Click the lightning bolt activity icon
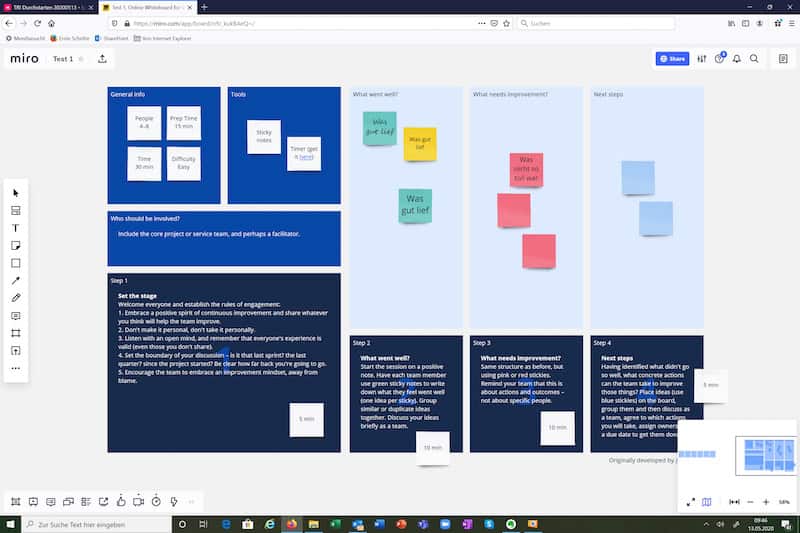800x533 pixels. coord(173,502)
